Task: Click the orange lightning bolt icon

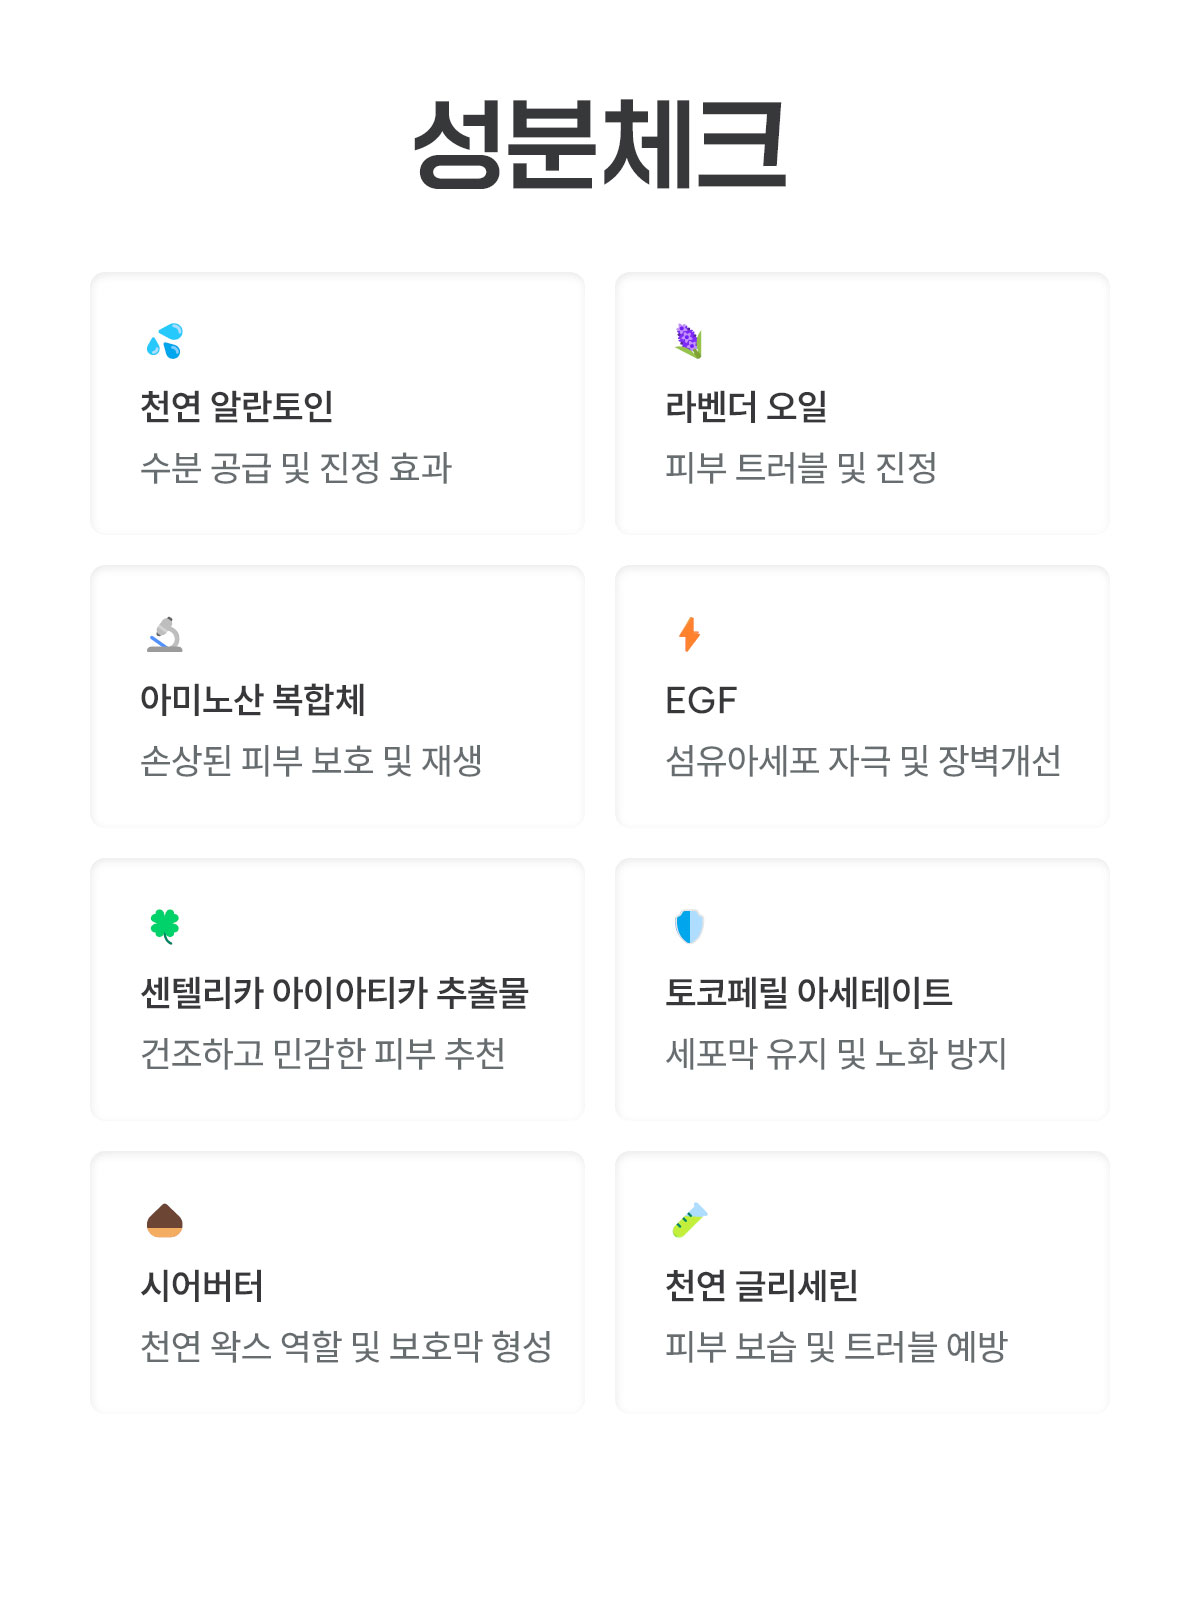Action: (x=689, y=634)
